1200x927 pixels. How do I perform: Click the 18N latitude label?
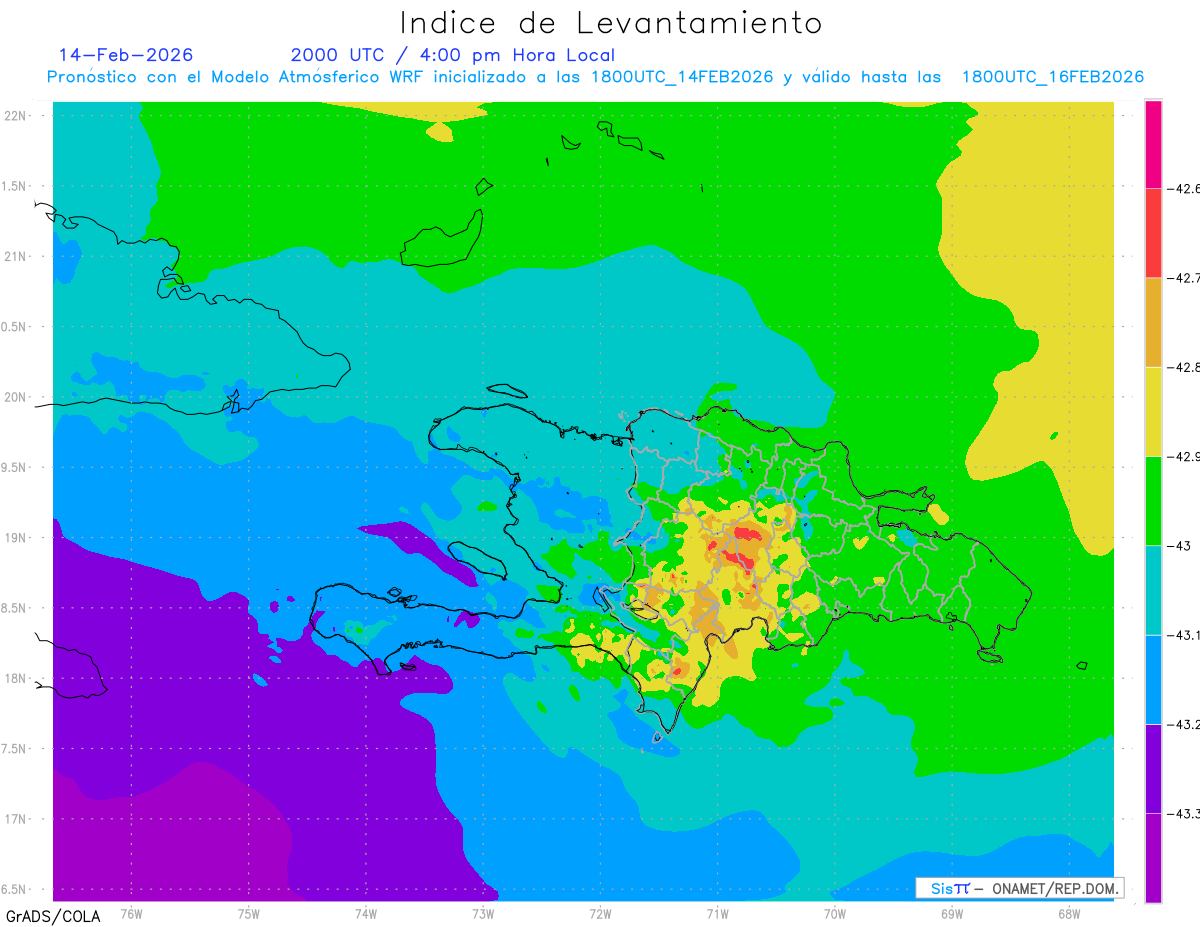click(15, 679)
